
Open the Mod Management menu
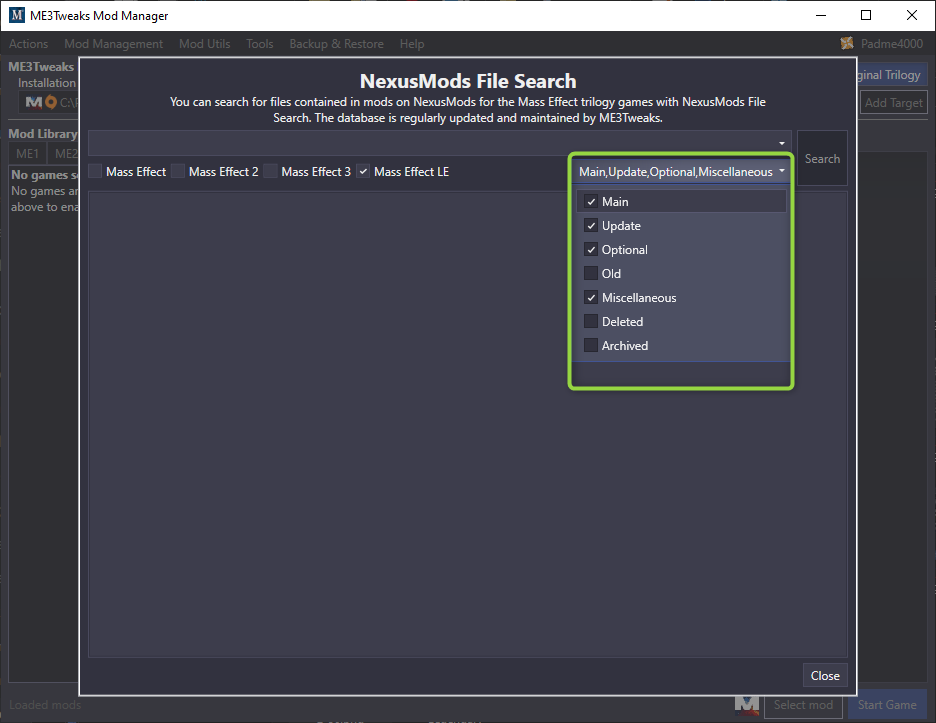tap(113, 44)
